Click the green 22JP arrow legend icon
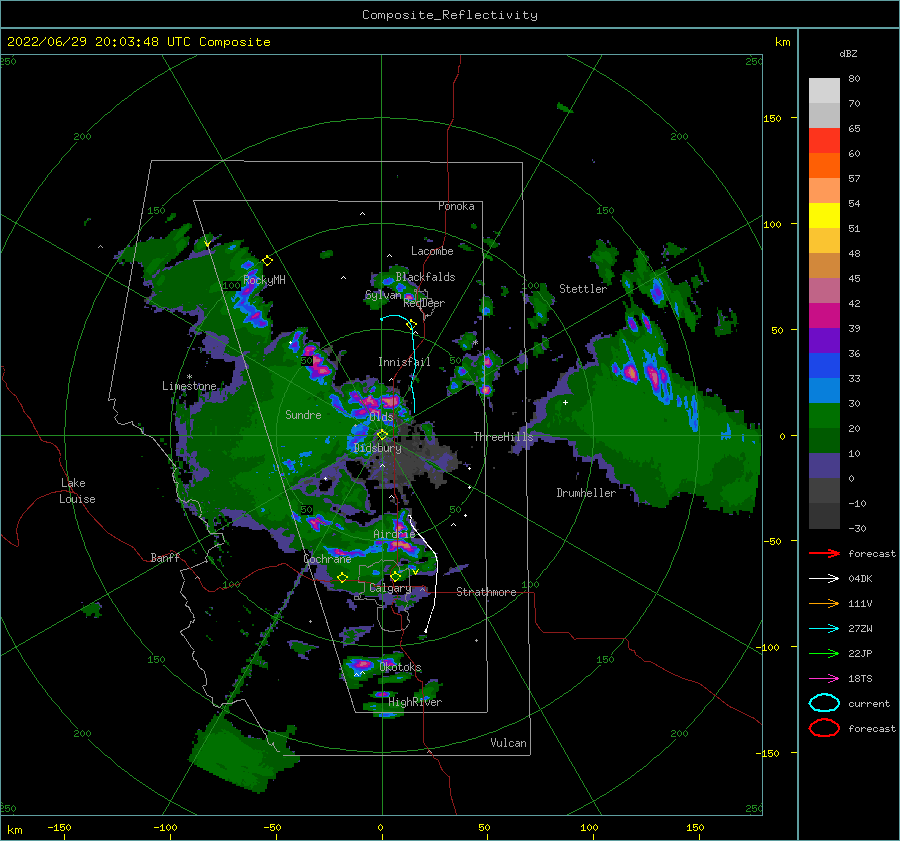 tap(824, 653)
